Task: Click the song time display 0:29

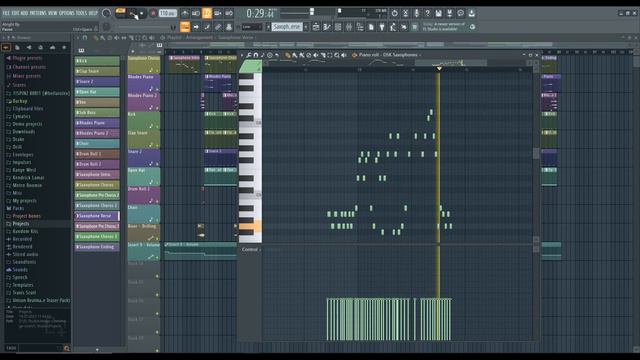Action: (x=260, y=13)
